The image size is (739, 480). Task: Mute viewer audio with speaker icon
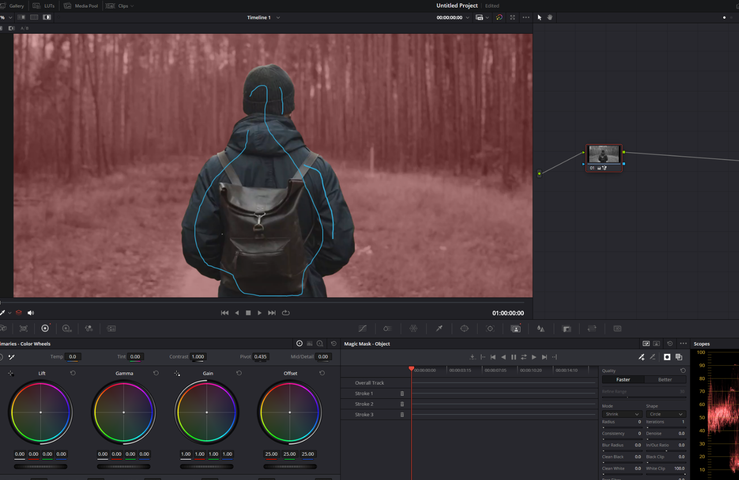tap(31, 313)
